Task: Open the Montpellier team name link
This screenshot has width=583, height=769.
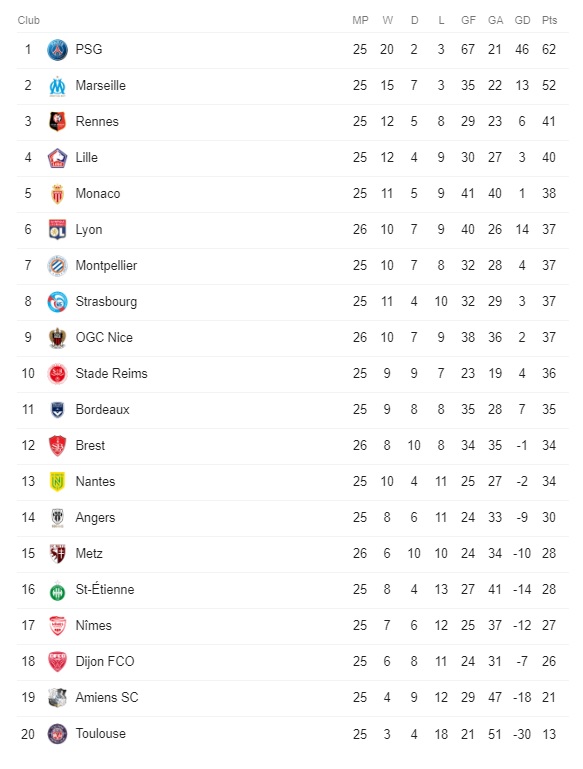Action: coord(106,265)
